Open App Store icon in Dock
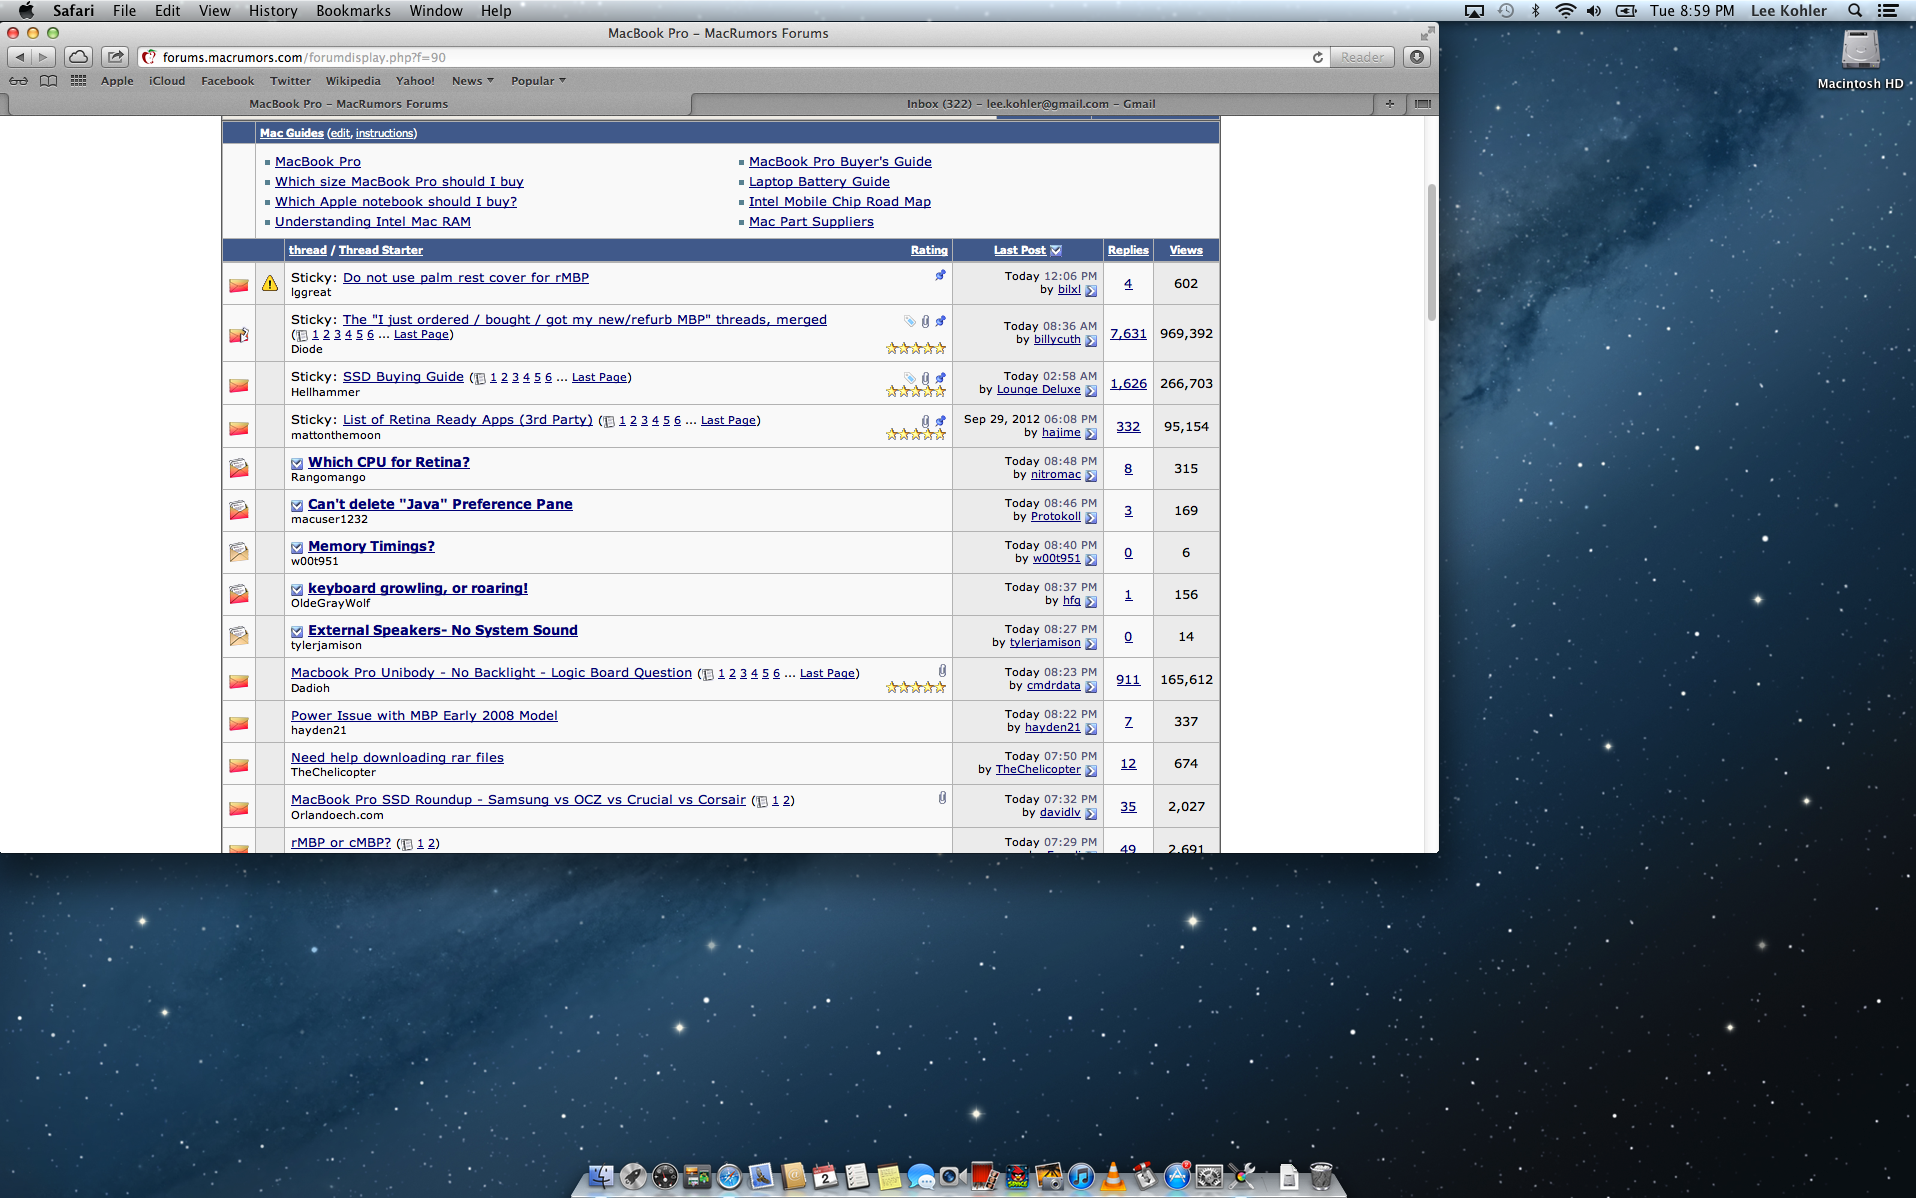1916x1198 pixels. [x=1177, y=1176]
